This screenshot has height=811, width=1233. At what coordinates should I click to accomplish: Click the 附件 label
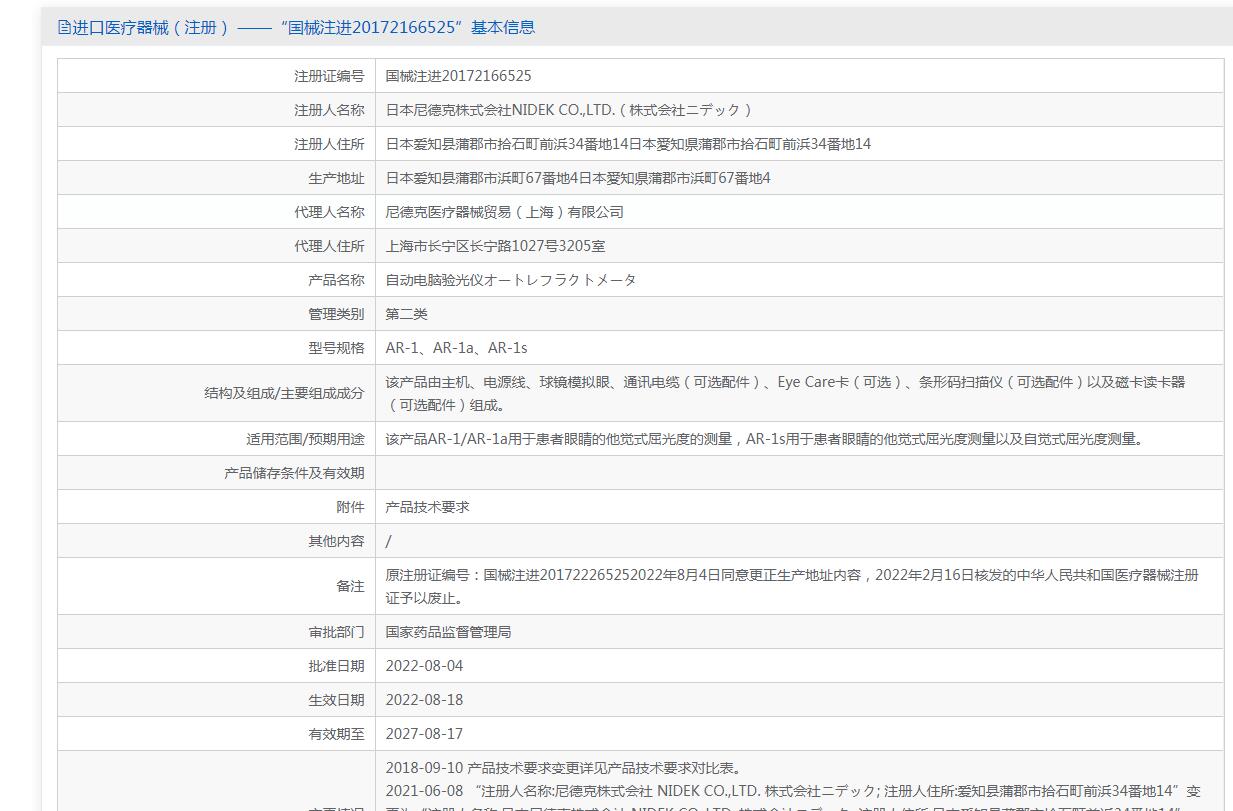350,507
